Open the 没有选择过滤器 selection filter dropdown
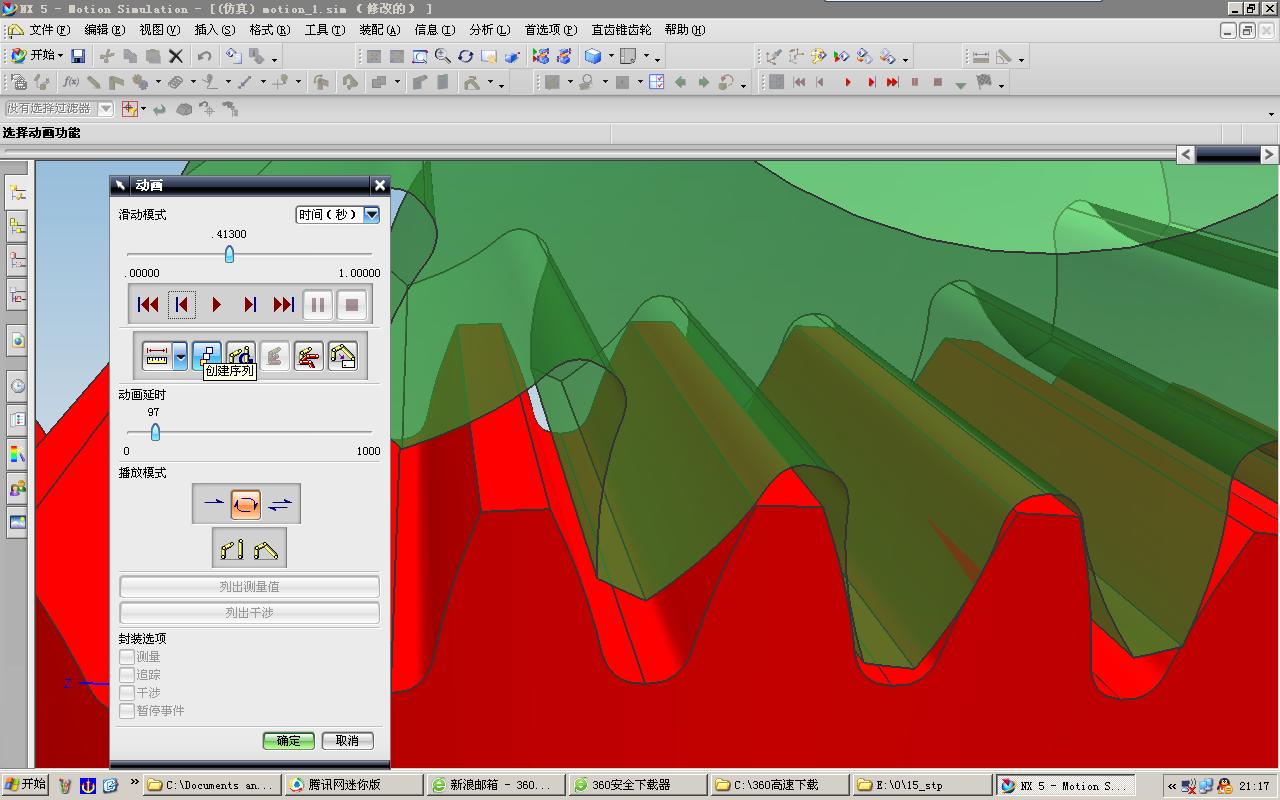This screenshot has width=1280, height=800. [x=105, y=108]
